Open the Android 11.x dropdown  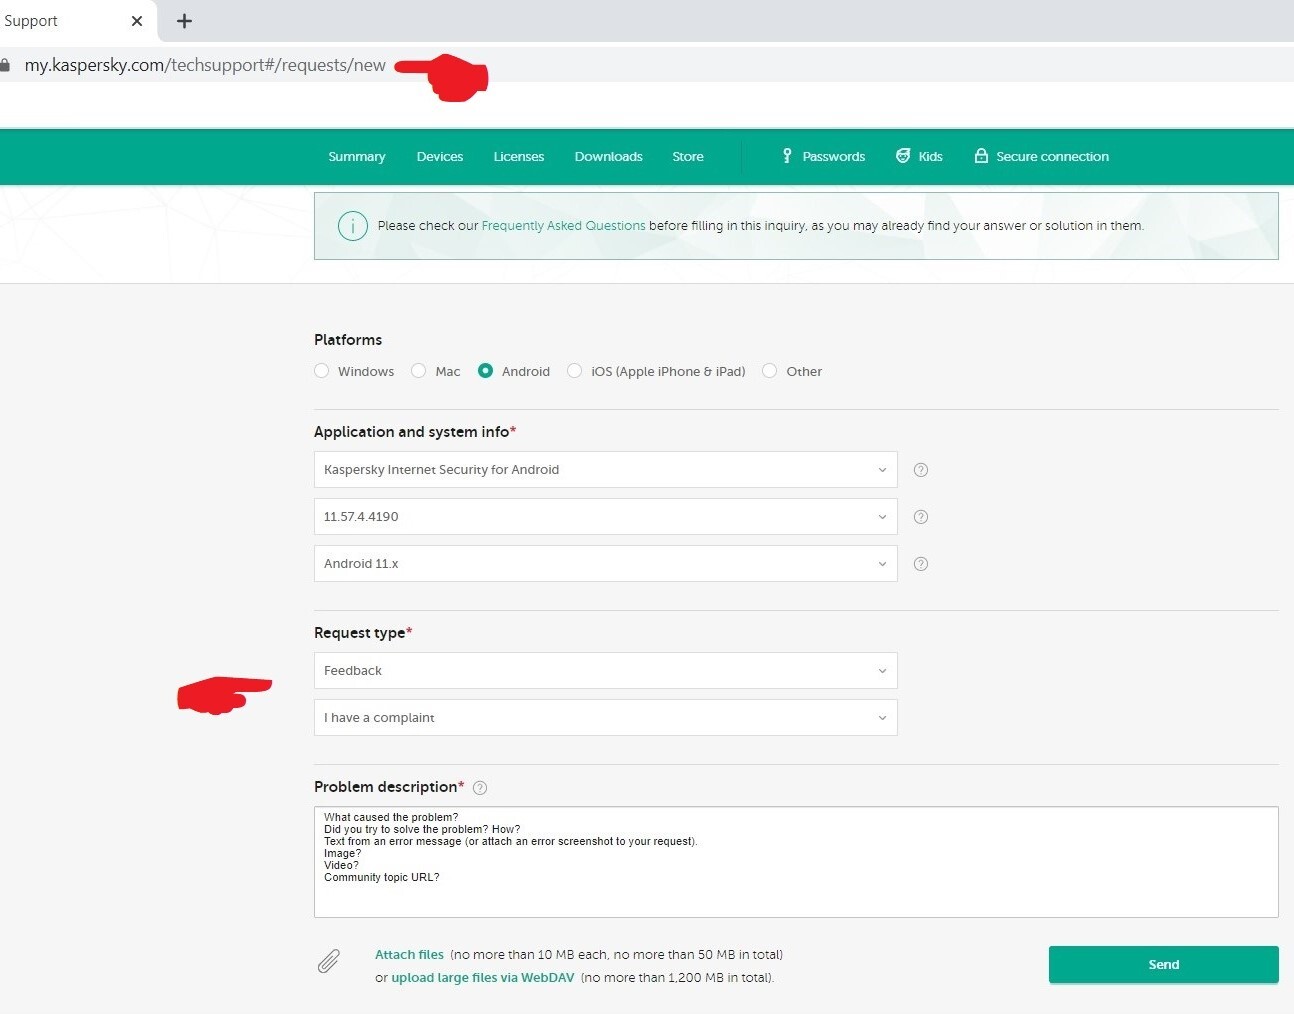point(606,564)
